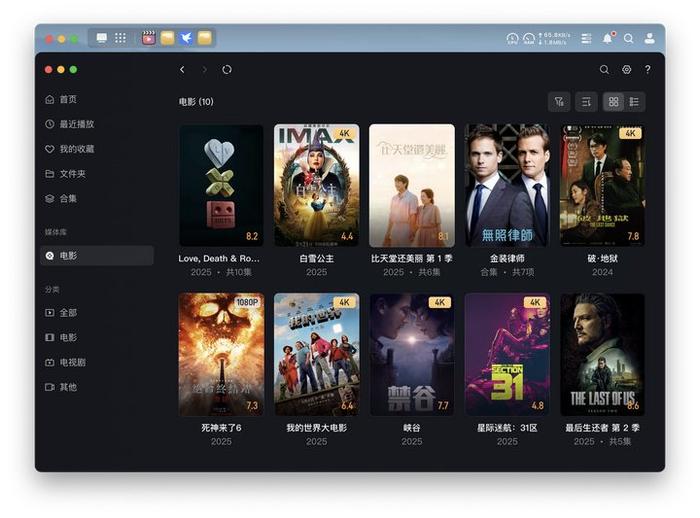Click the 8.2 rating on Love, Death poster
The image size is (700, 518).
[252, 236]
